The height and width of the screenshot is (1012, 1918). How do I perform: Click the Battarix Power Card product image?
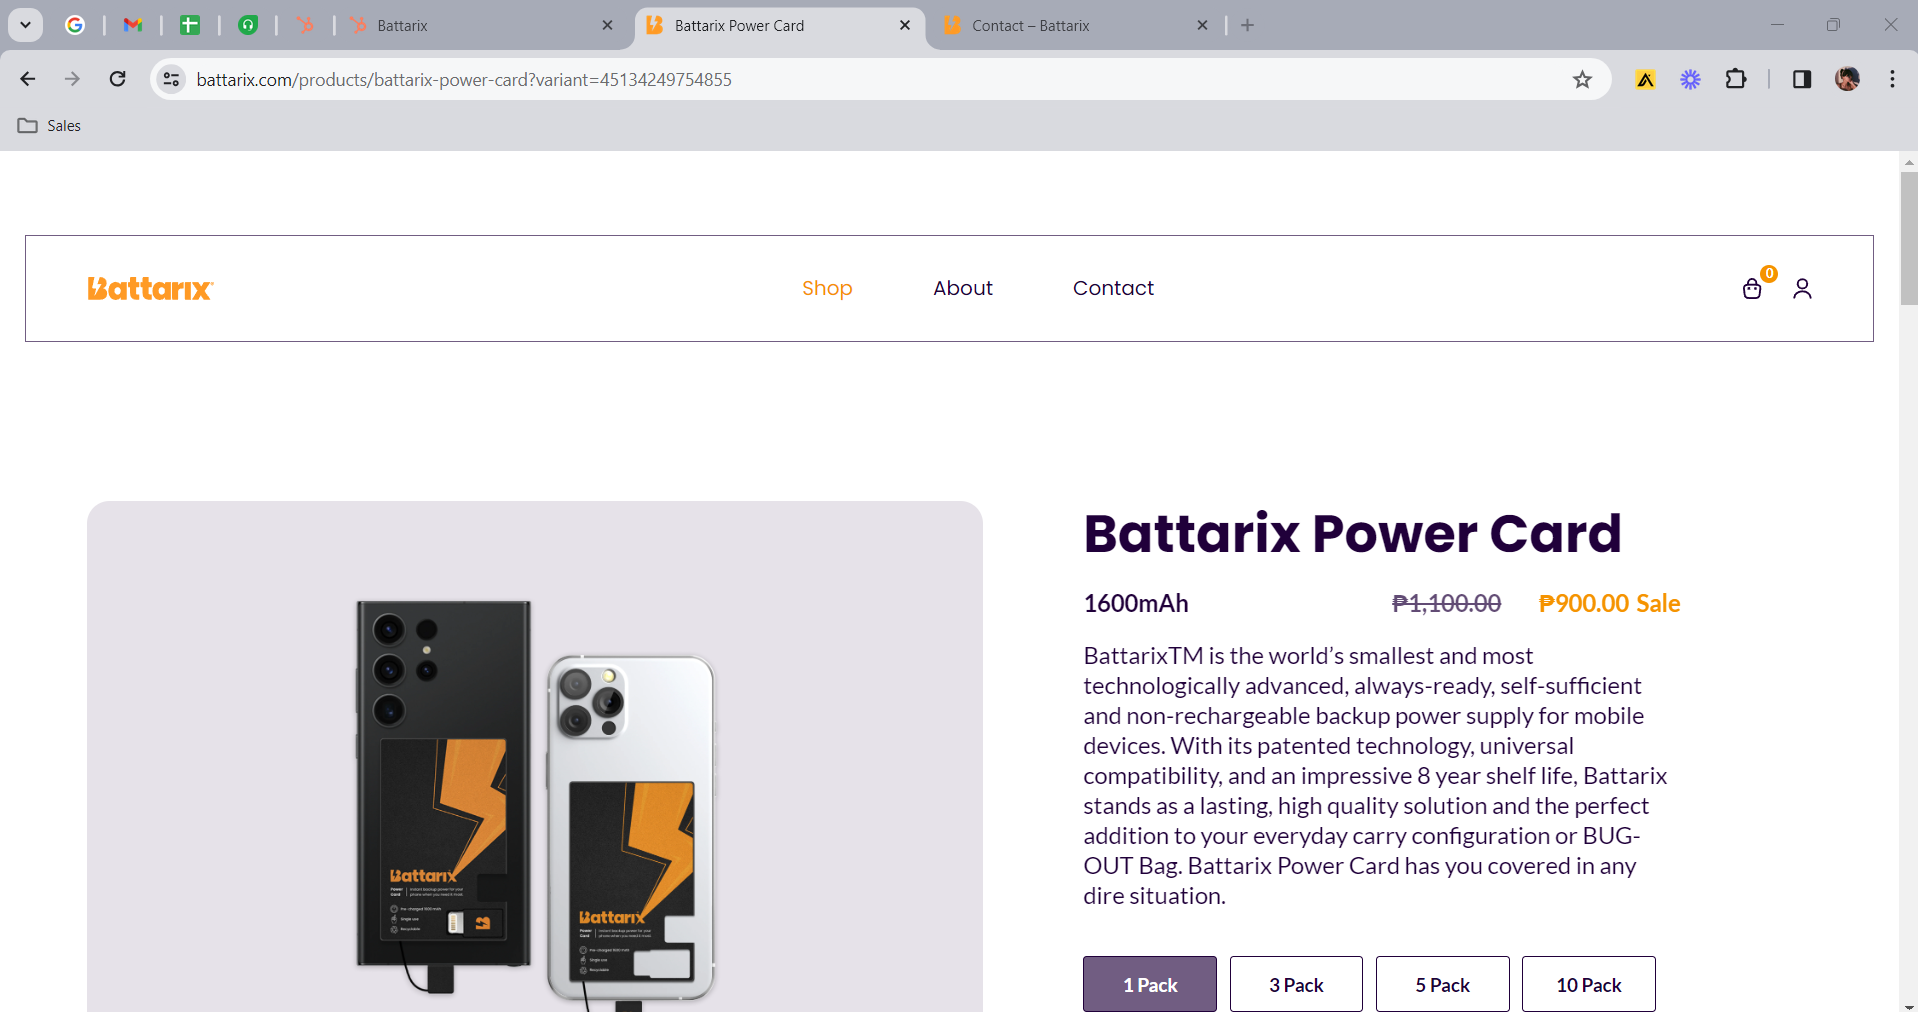pyautogui.click(x=535, y=756)
